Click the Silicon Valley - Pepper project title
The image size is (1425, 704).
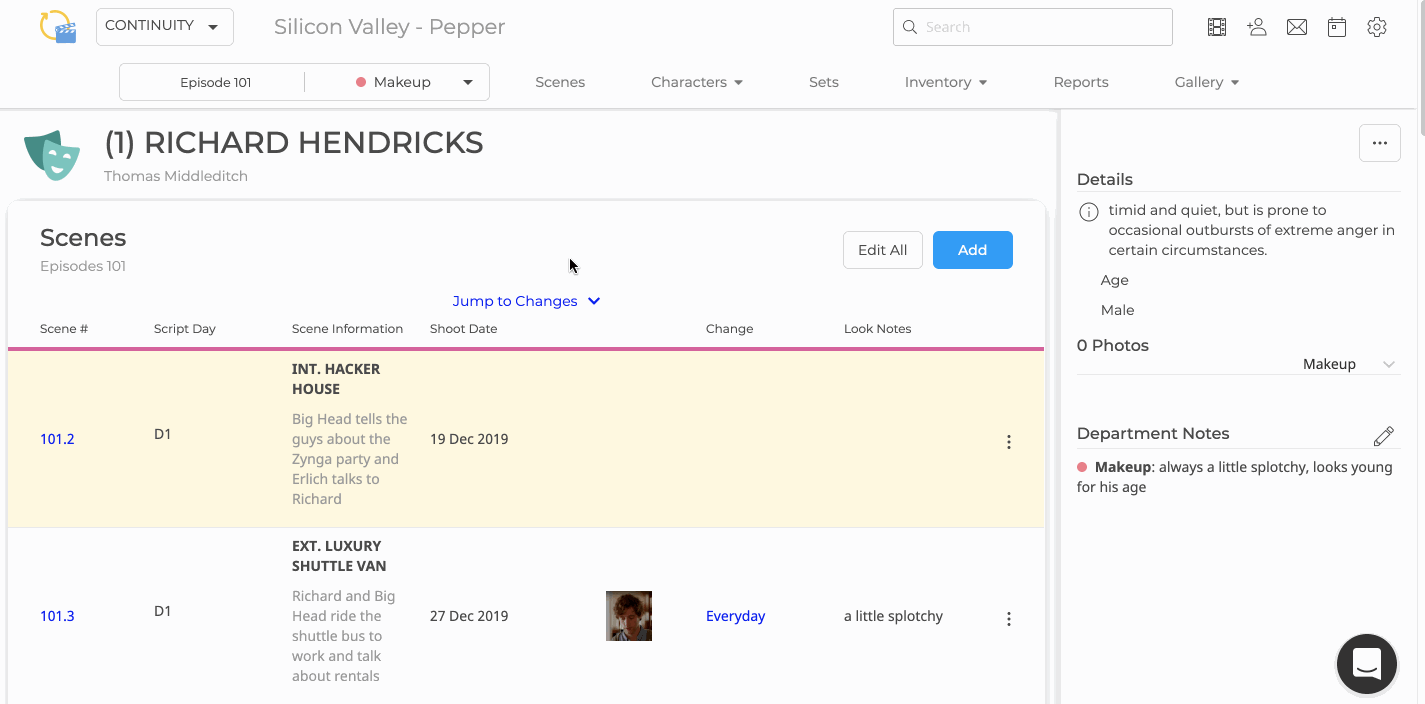pos(389,27)
